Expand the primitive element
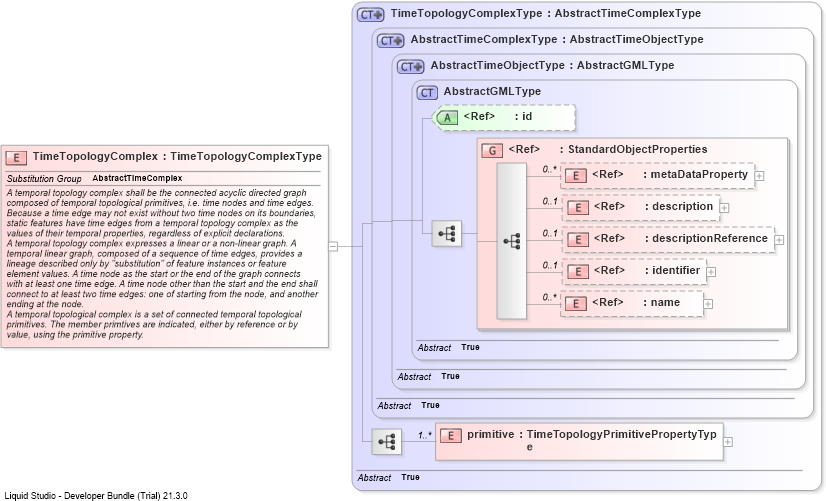Viewport: 826px width, 501px height. click(728, 442)
